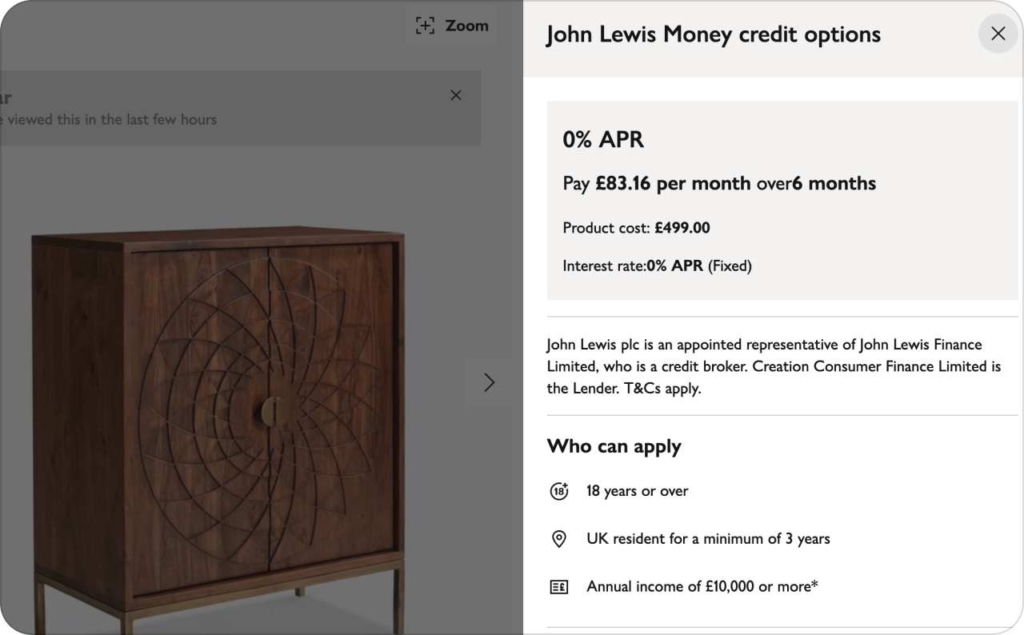Click the right chevron on the image carousel
The image size is (1024, 635).
tap(489, 382)
